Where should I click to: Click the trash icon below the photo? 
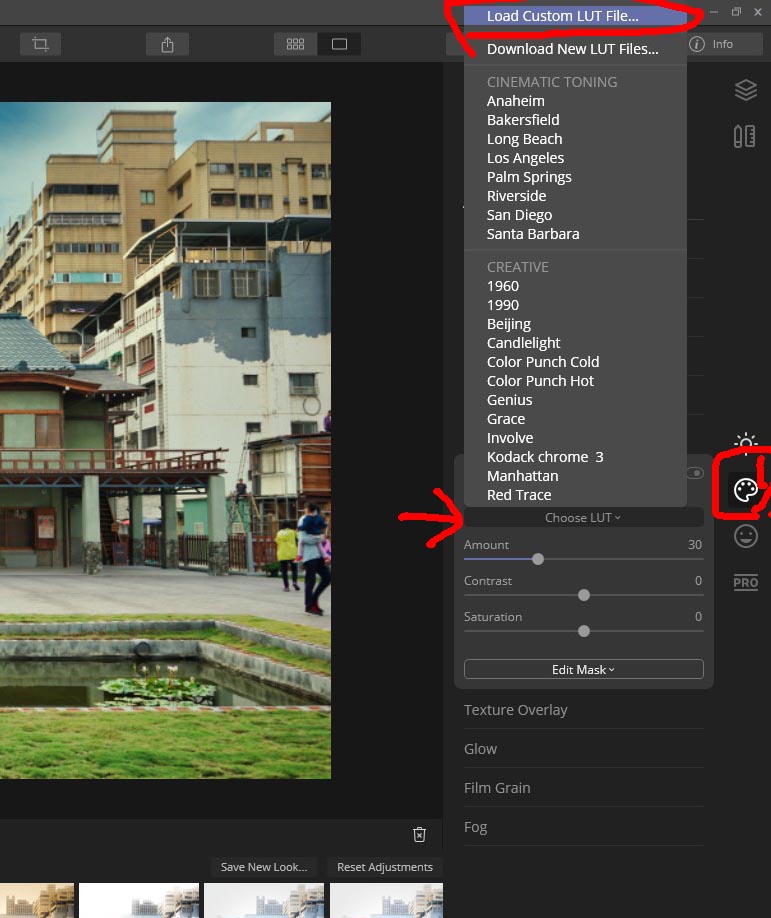click(420, 834)
